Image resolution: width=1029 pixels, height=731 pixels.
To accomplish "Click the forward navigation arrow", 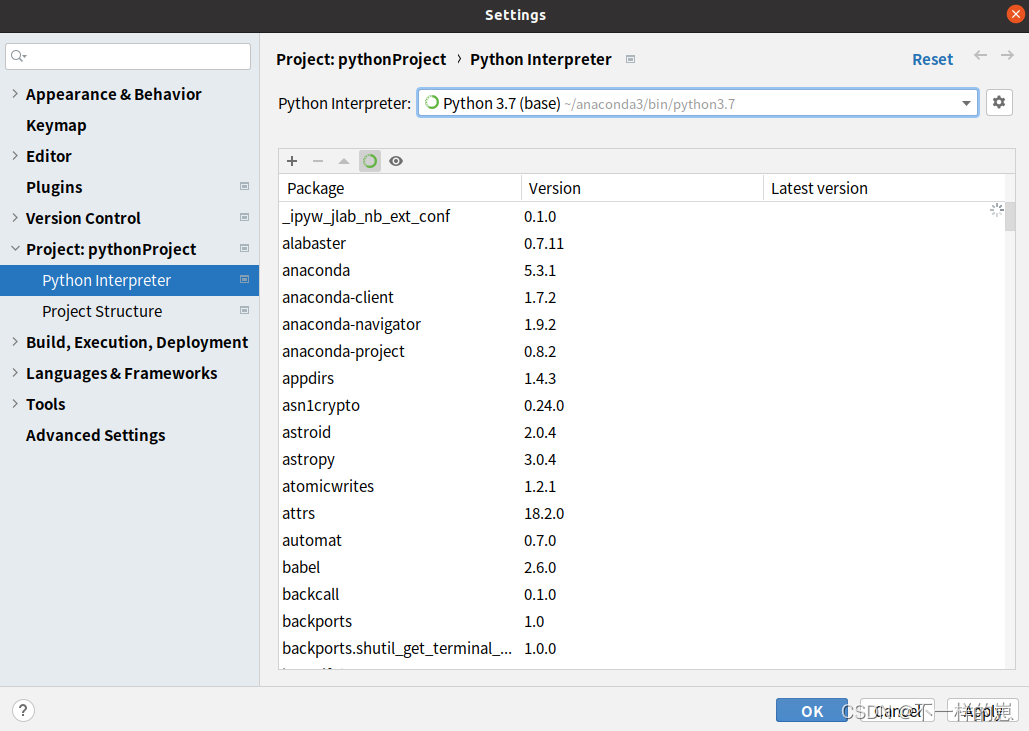I will [1007, 55].
